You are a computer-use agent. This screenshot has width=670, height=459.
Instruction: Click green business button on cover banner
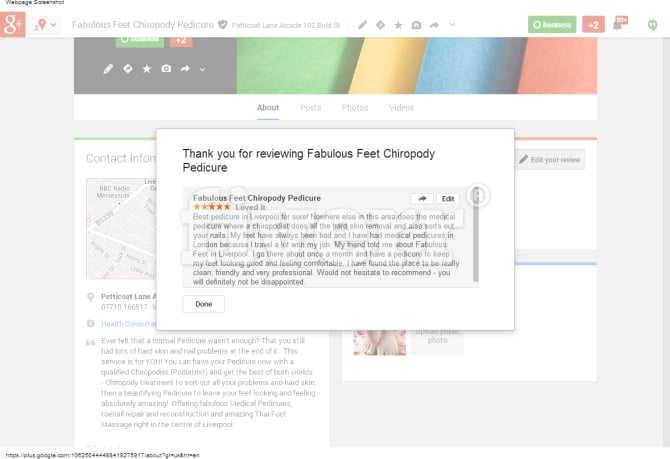coord(140,41)
